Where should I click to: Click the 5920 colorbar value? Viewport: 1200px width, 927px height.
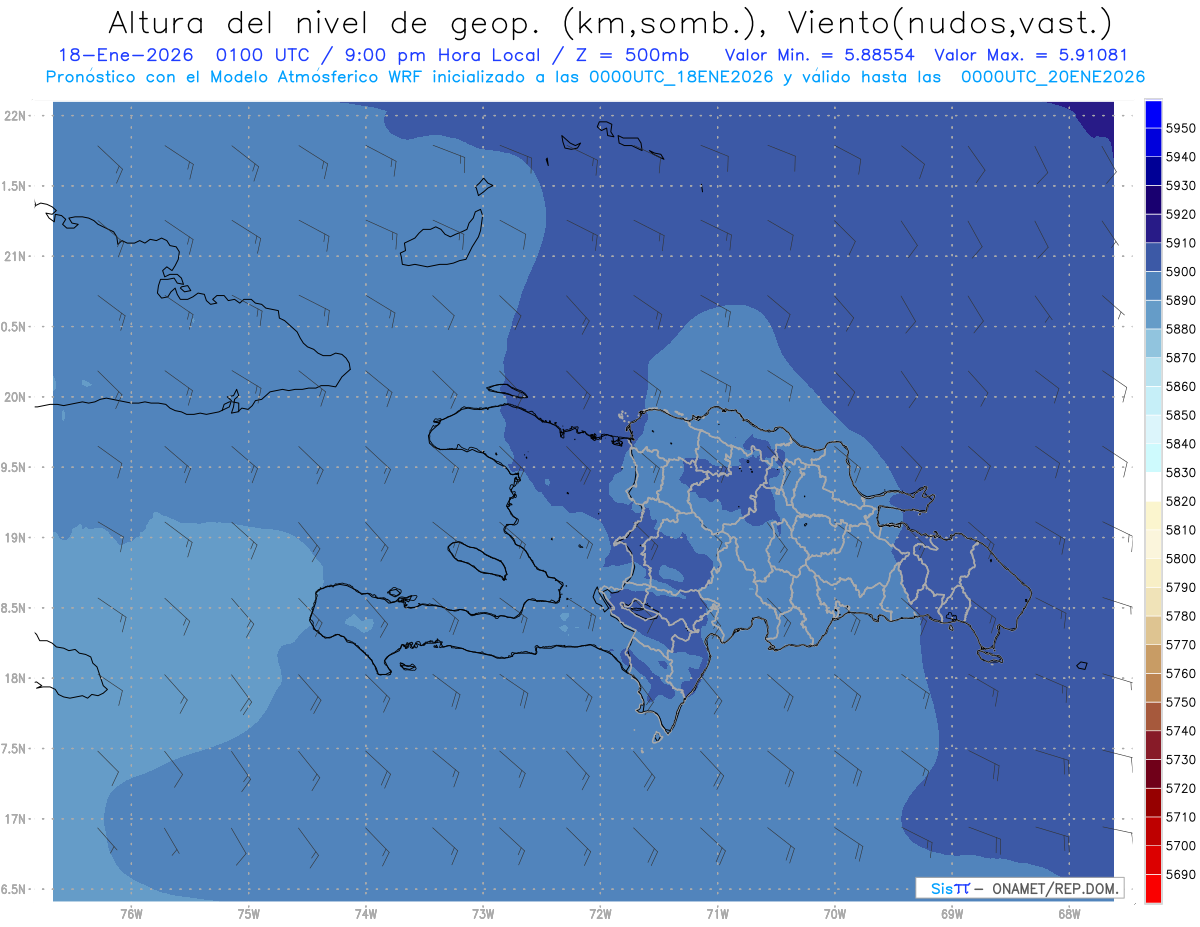point(1180,214)
